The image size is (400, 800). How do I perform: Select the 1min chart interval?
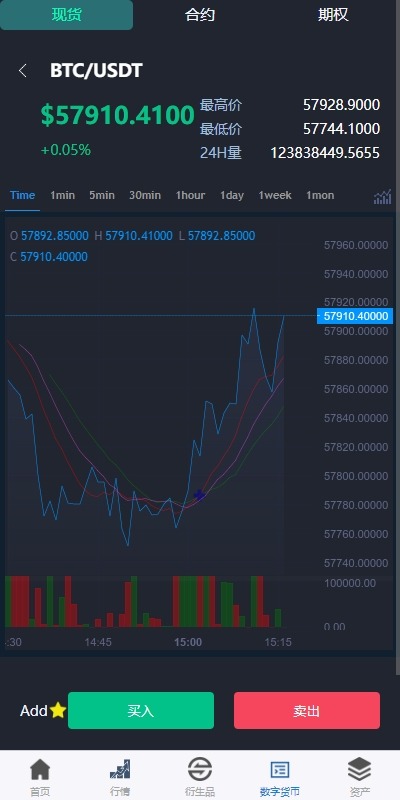62,195
